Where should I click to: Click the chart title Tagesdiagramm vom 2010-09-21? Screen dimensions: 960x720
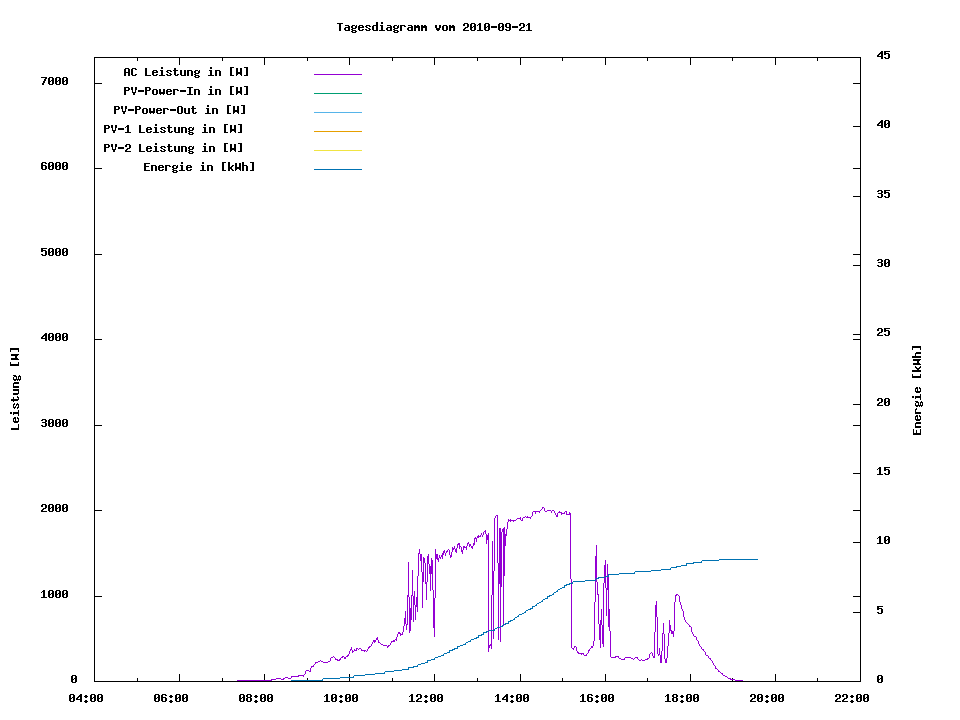(434, 27)
